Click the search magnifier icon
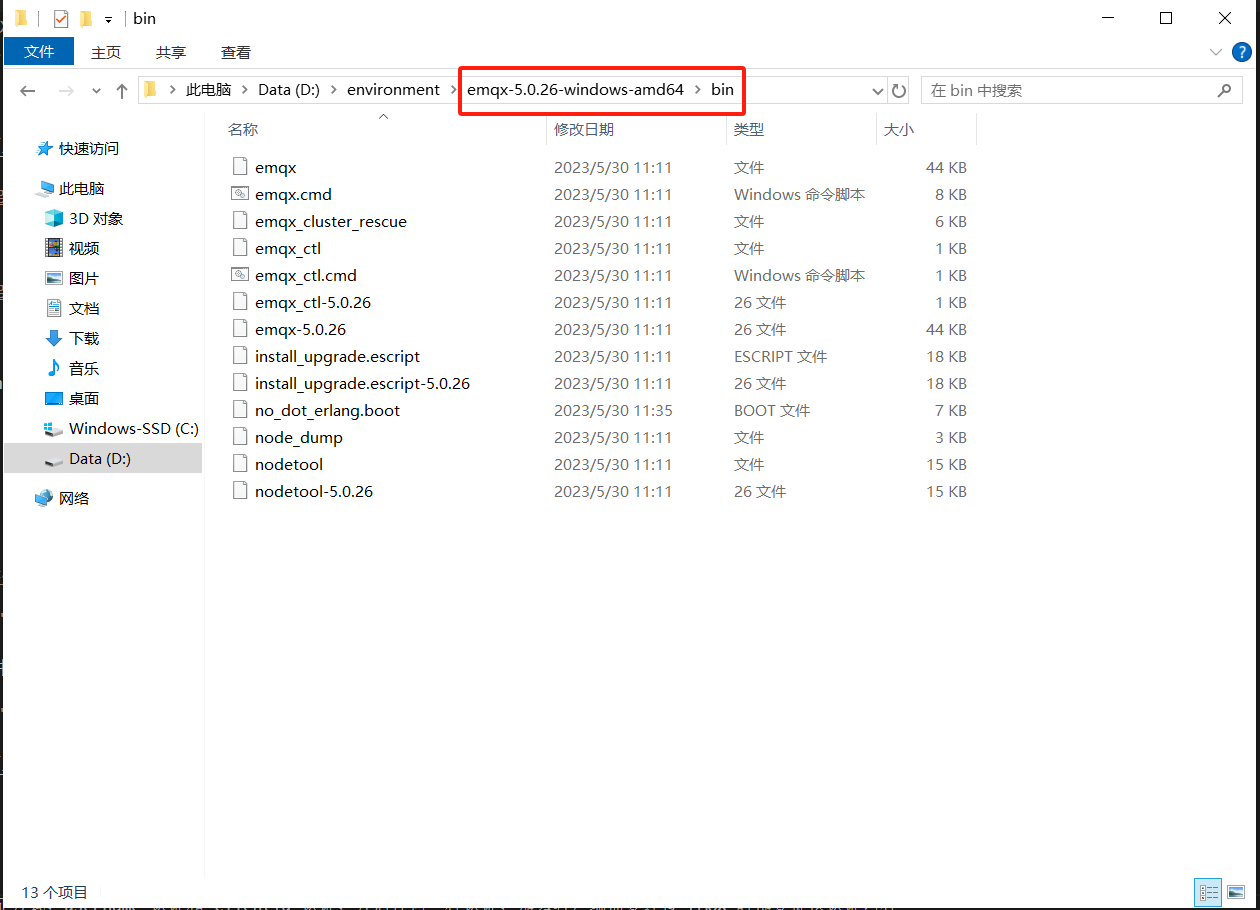 1224,90
